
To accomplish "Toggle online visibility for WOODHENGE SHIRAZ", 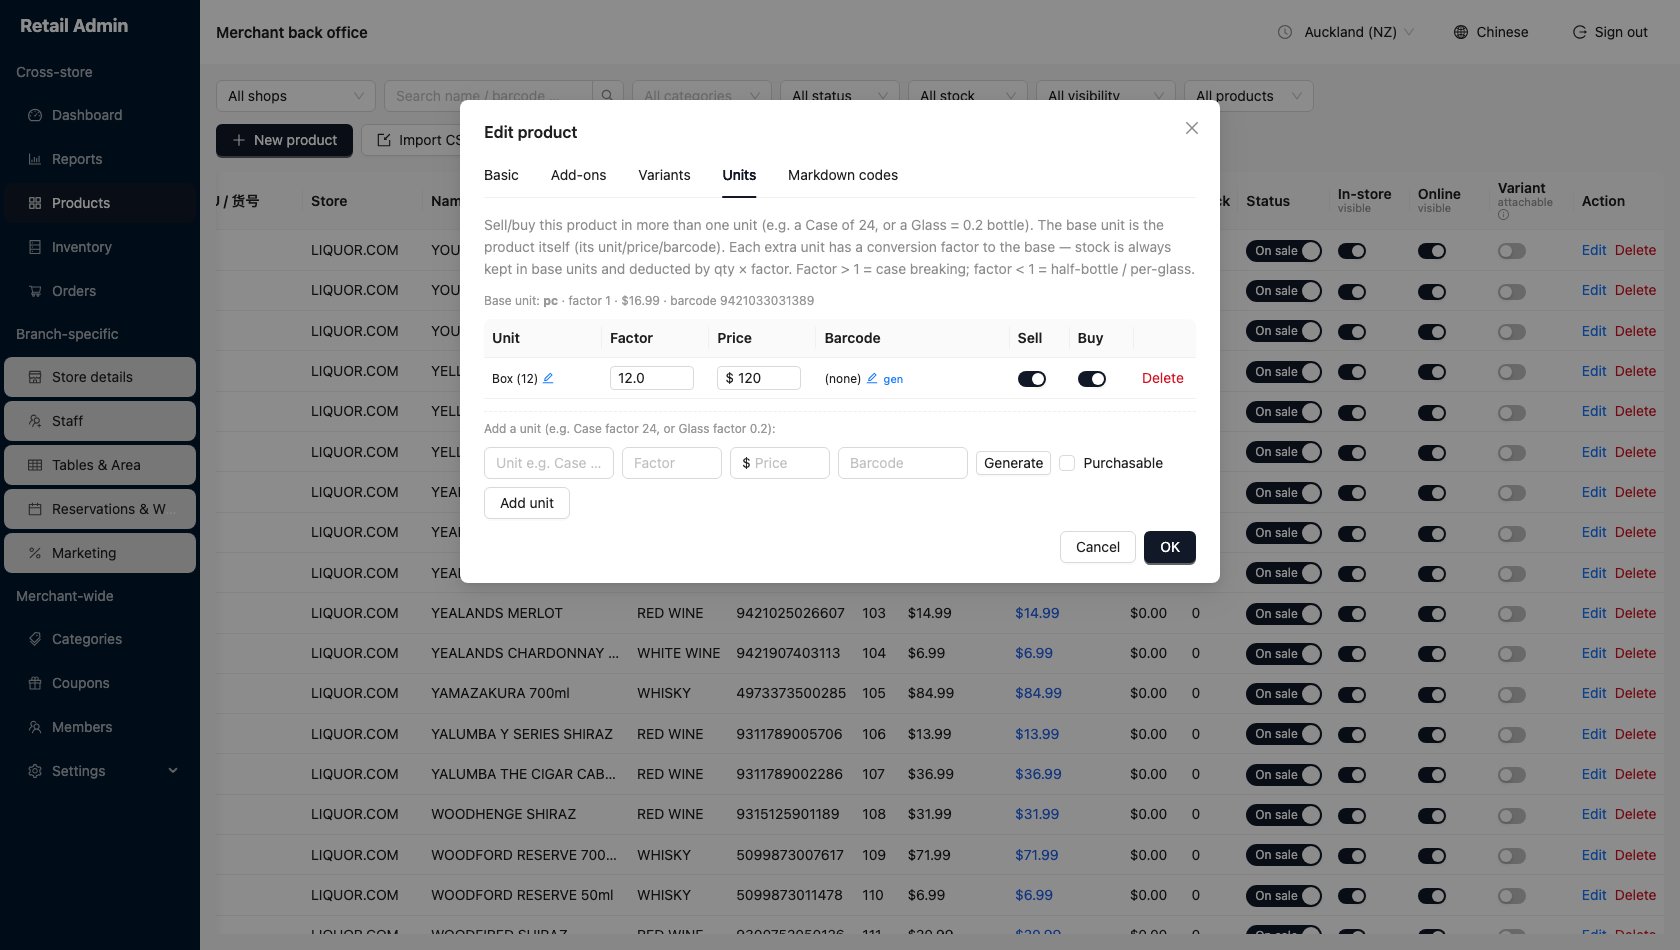I will pyautogui.click(x=1432, y=815).
